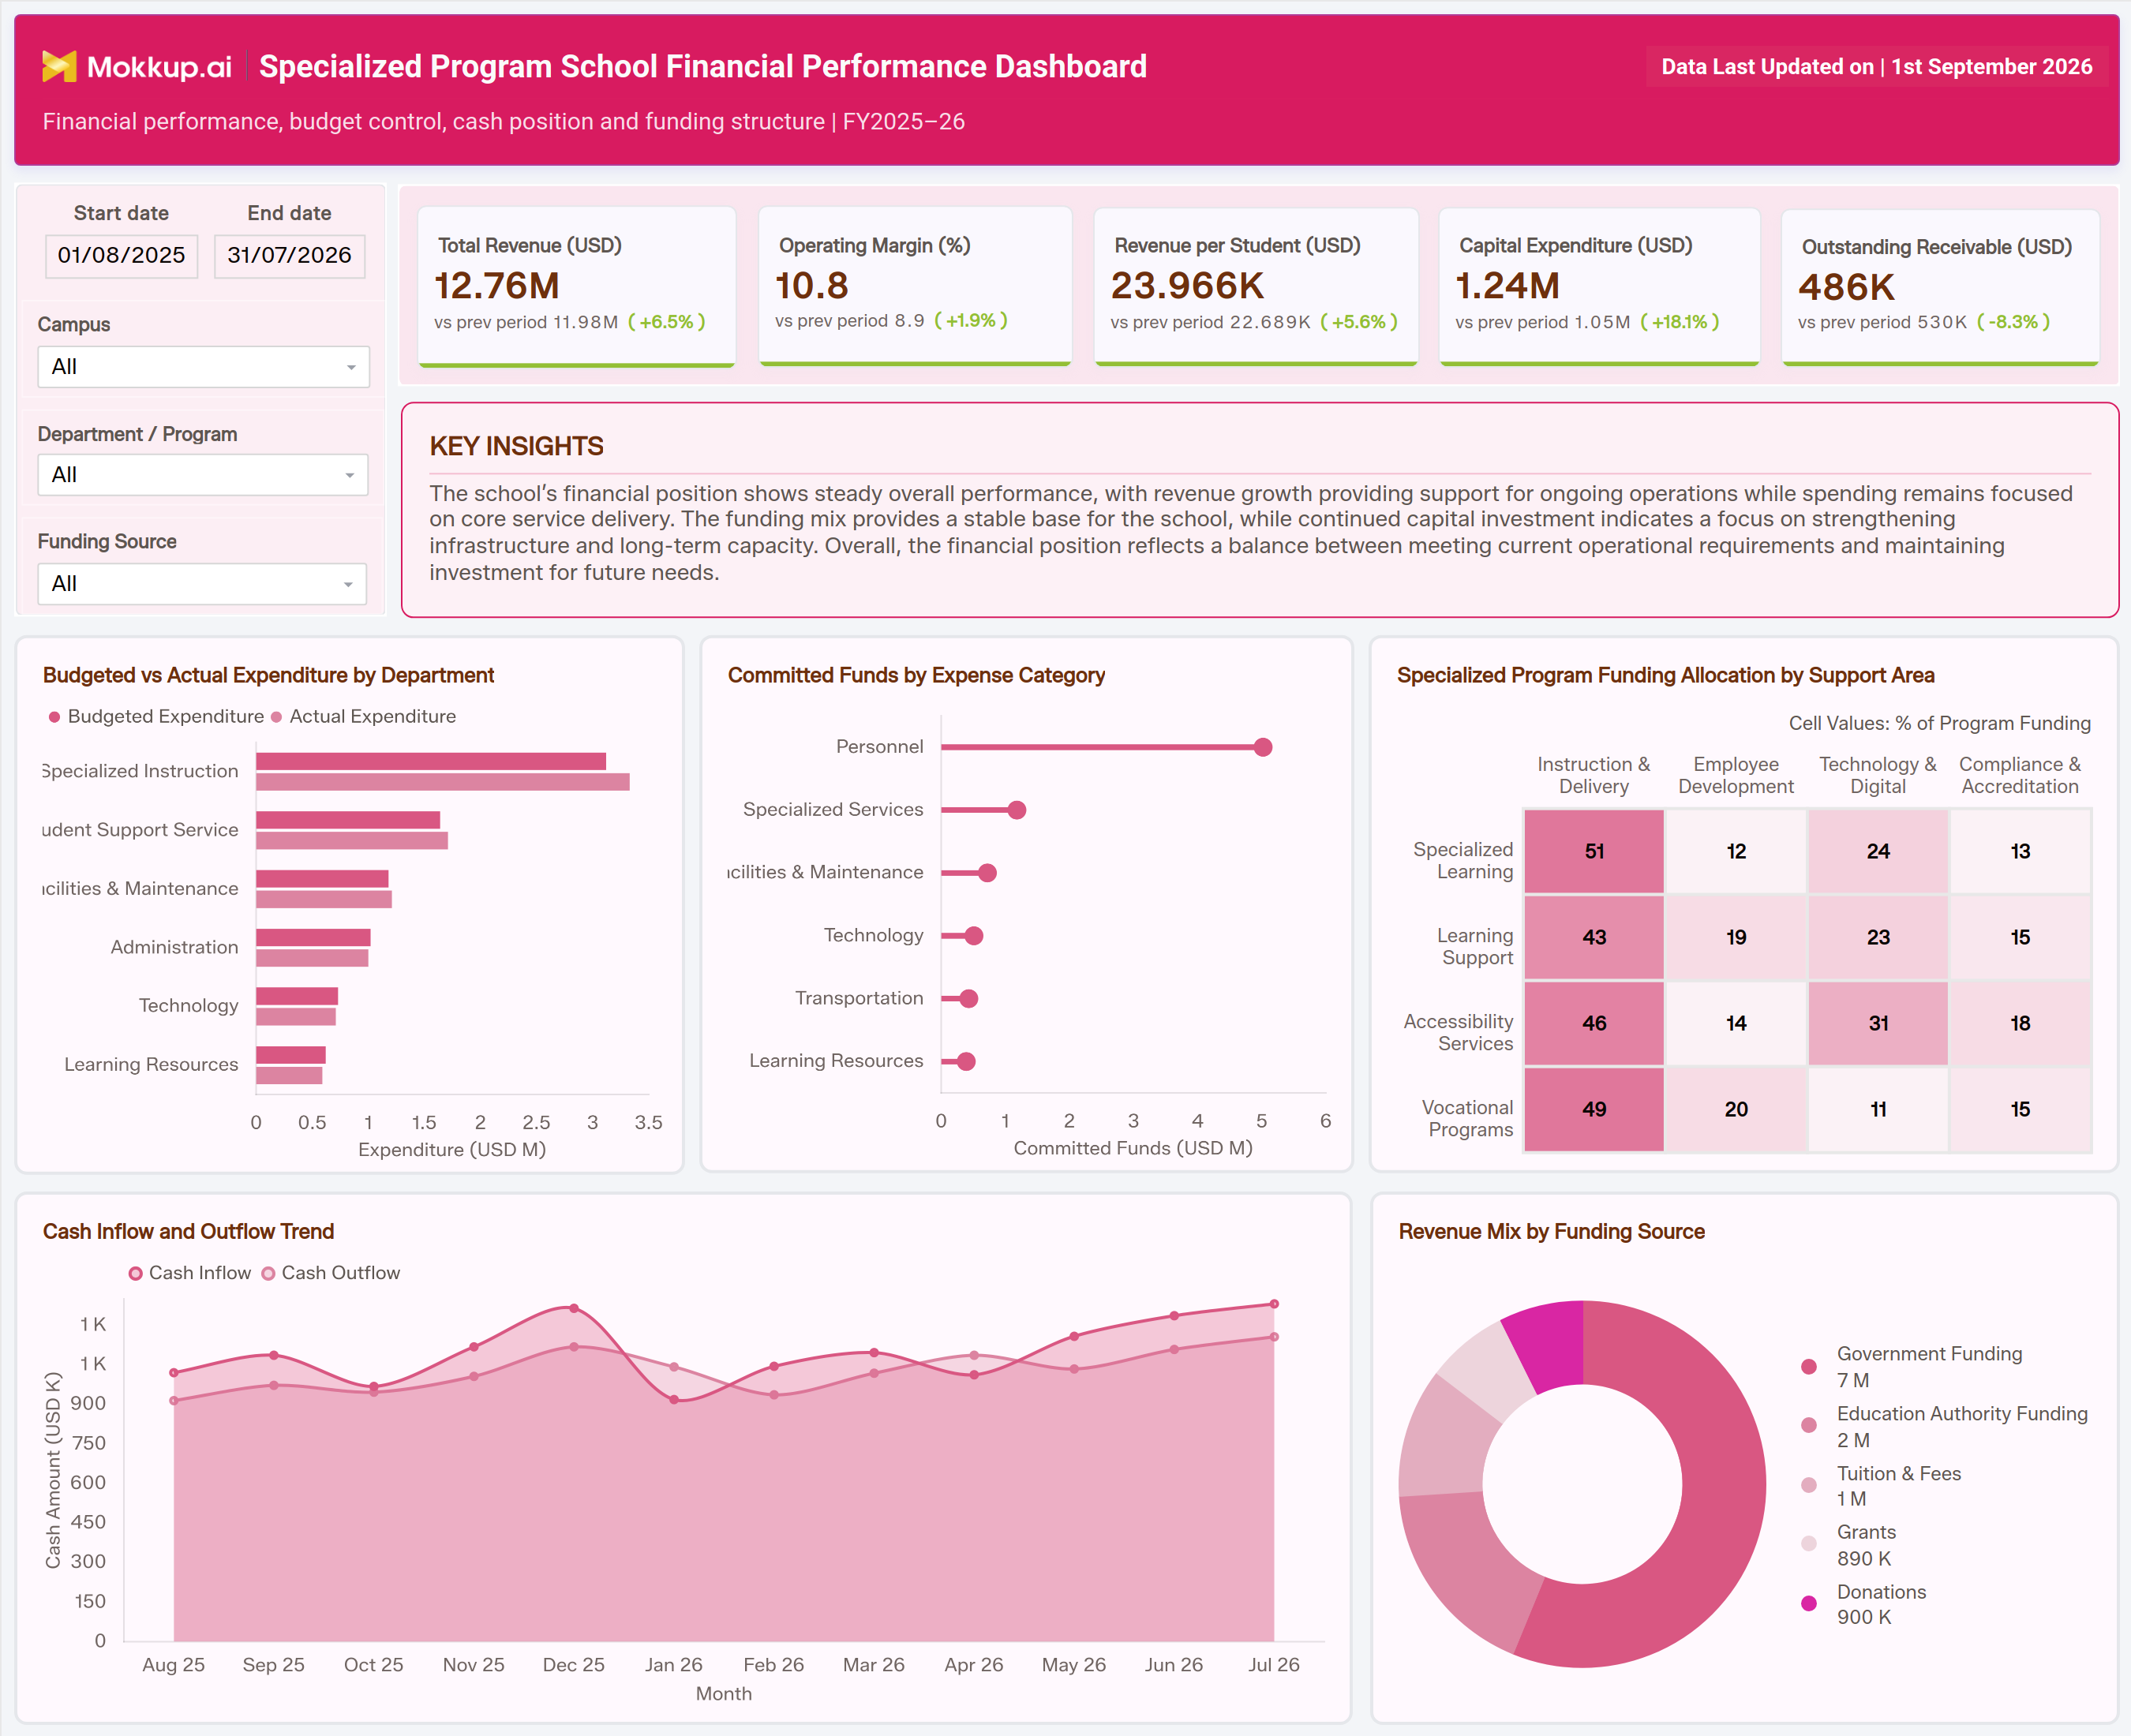Click Learning Resources actual expenditure bar
The image size is (2131, 1736).
pyautogui.click(x=289, y=1076)
